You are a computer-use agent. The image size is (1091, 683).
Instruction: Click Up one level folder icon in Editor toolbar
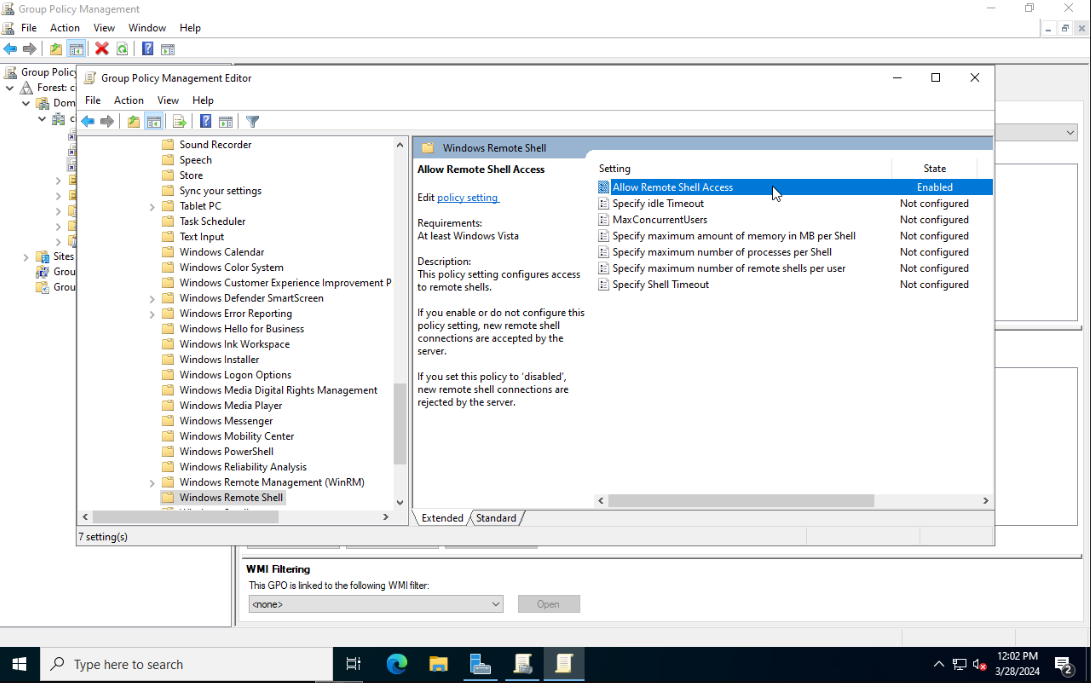(x=133, y=122)
